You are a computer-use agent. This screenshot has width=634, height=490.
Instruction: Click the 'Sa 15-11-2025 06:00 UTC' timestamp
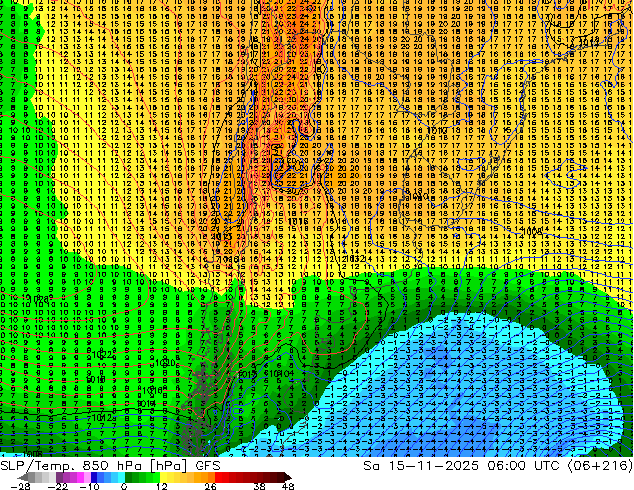tap(461, 466)
